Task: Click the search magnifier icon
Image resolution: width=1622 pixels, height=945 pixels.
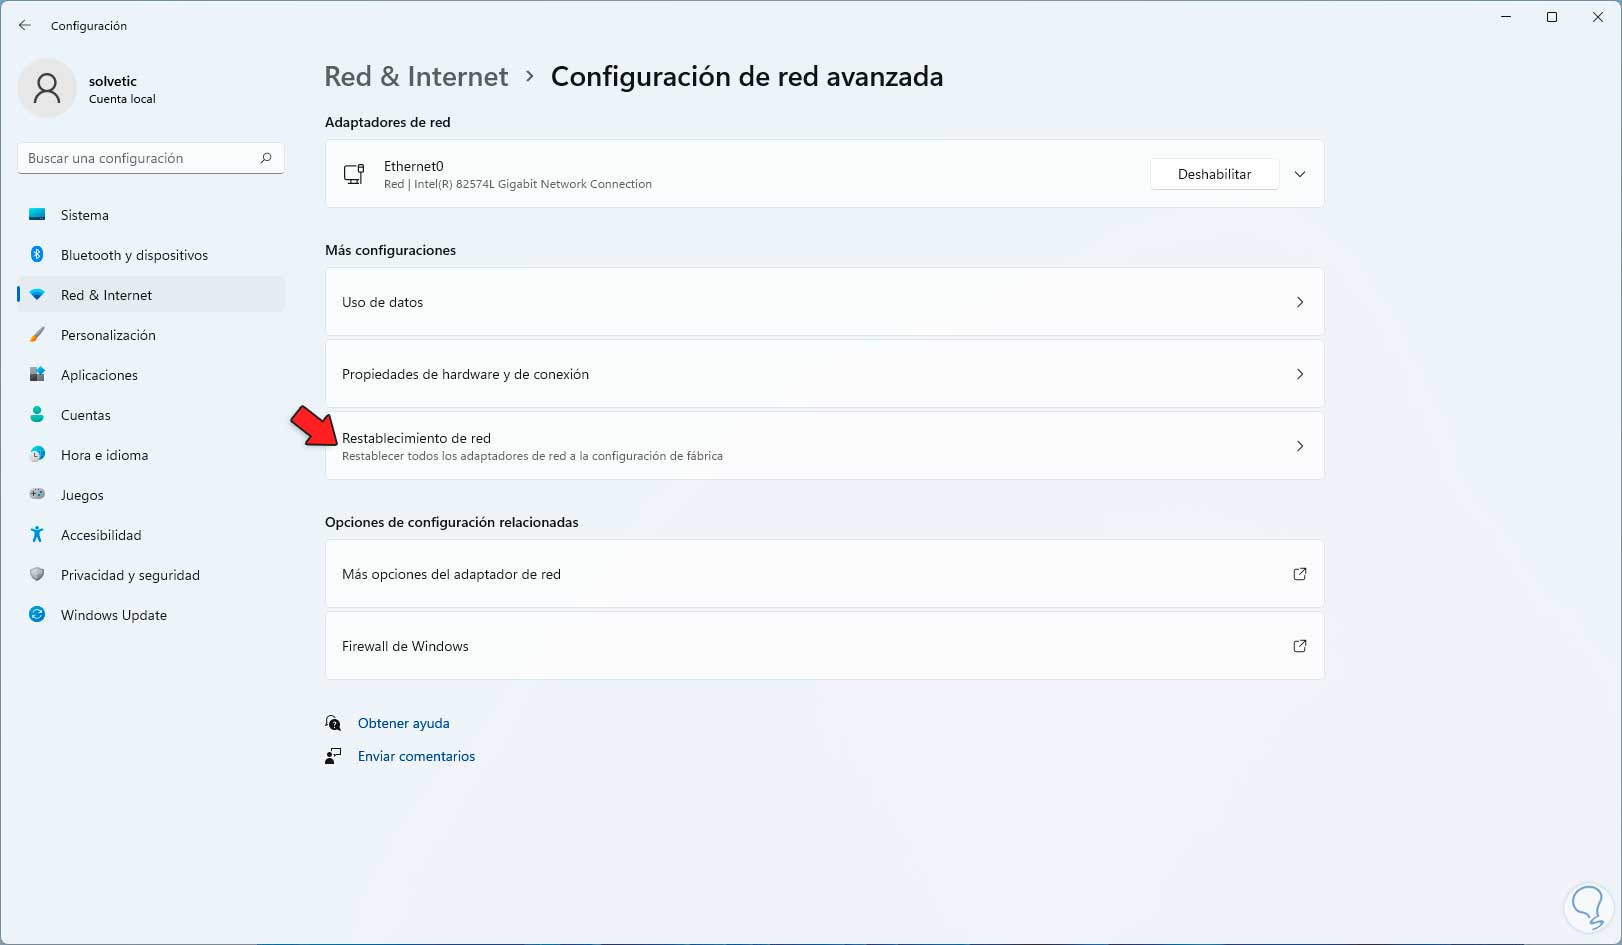Action: 266,158
